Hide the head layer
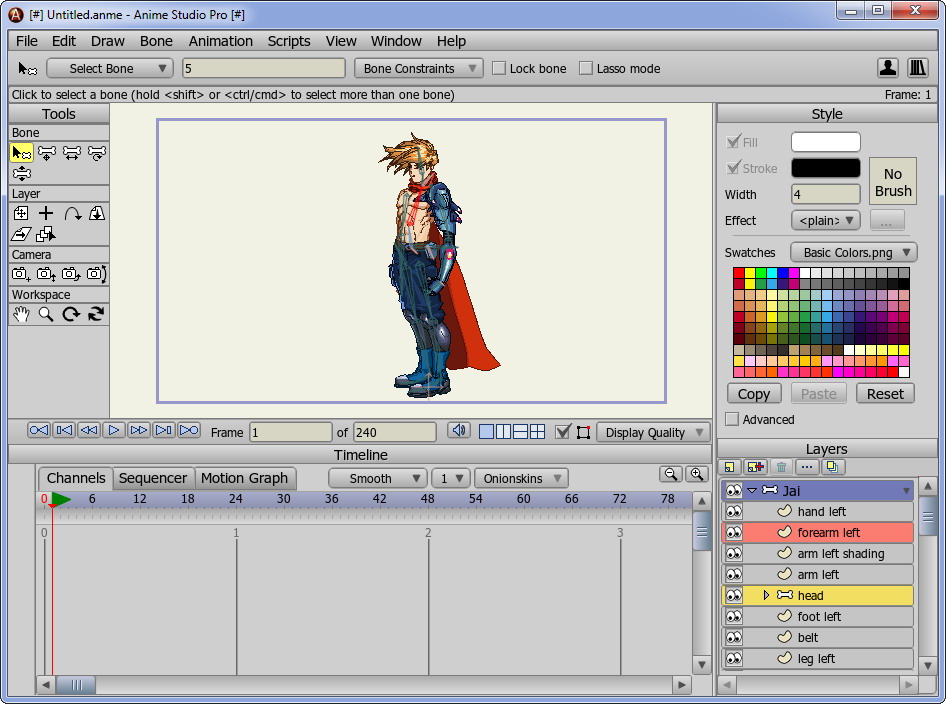The height and width of the screenshot is (704, 946). pos(734,595)
